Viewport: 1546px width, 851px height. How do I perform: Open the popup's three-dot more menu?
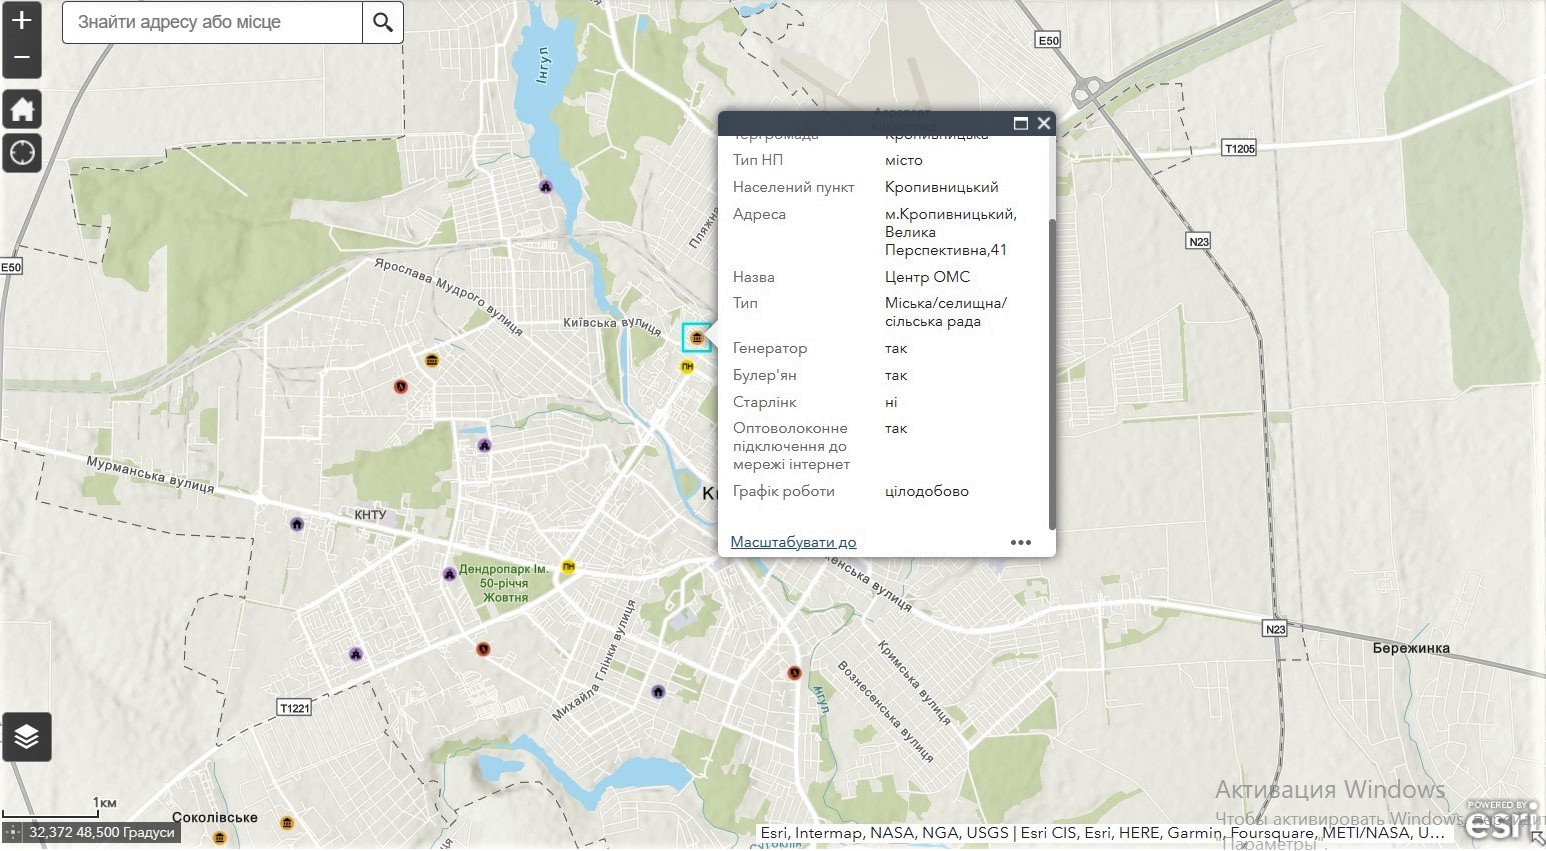pos(1021,542)
